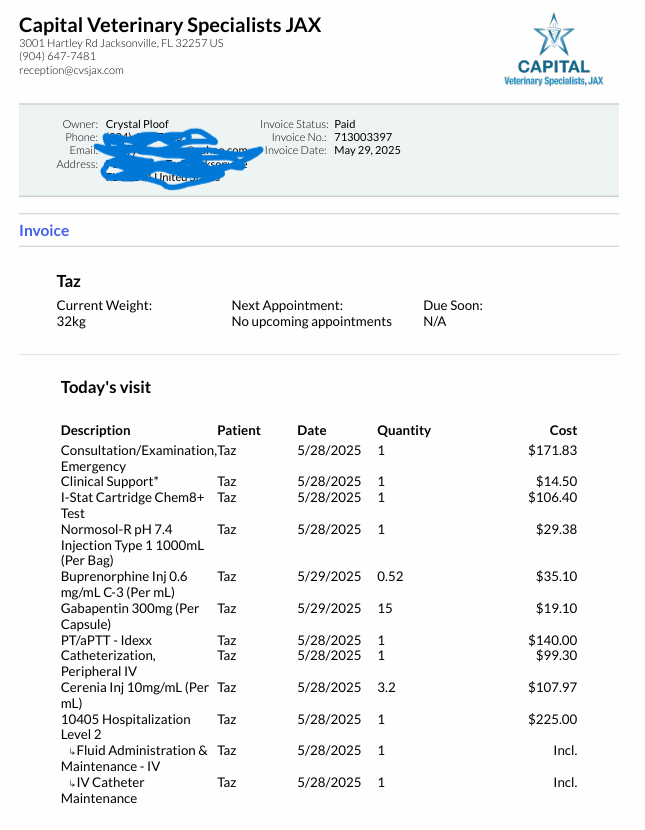Image resolution: width=645 pixels, height=830 pixels.
Task: Click the $225.00 hospitalization cost
Action: point(552,719)
